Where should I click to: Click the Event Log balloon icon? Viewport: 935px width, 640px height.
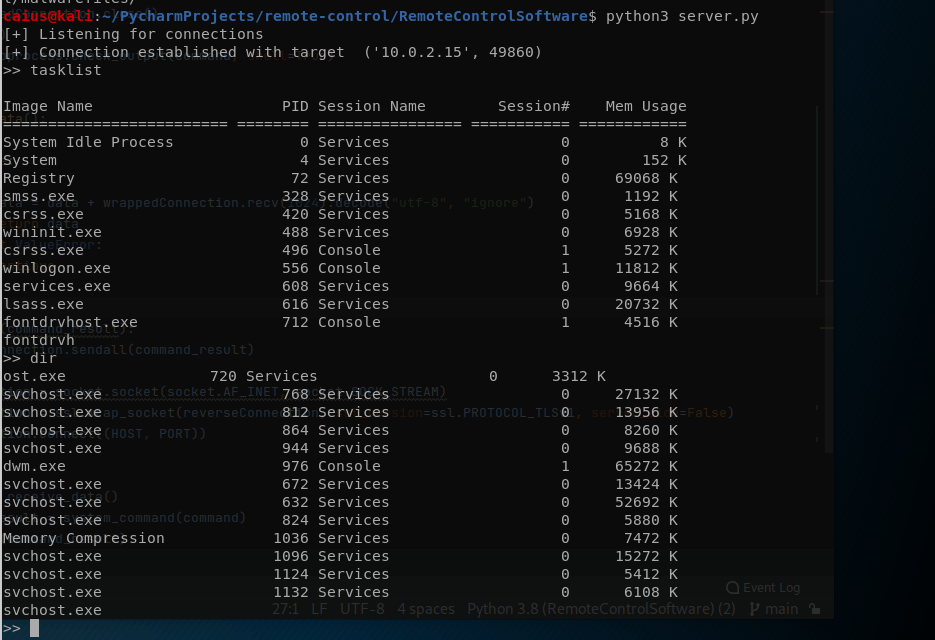coord(733,588)
